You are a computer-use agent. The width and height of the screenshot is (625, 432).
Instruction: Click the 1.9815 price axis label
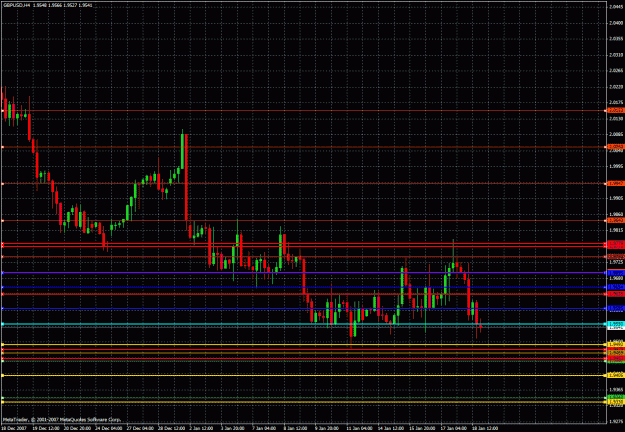coord(616,230)
